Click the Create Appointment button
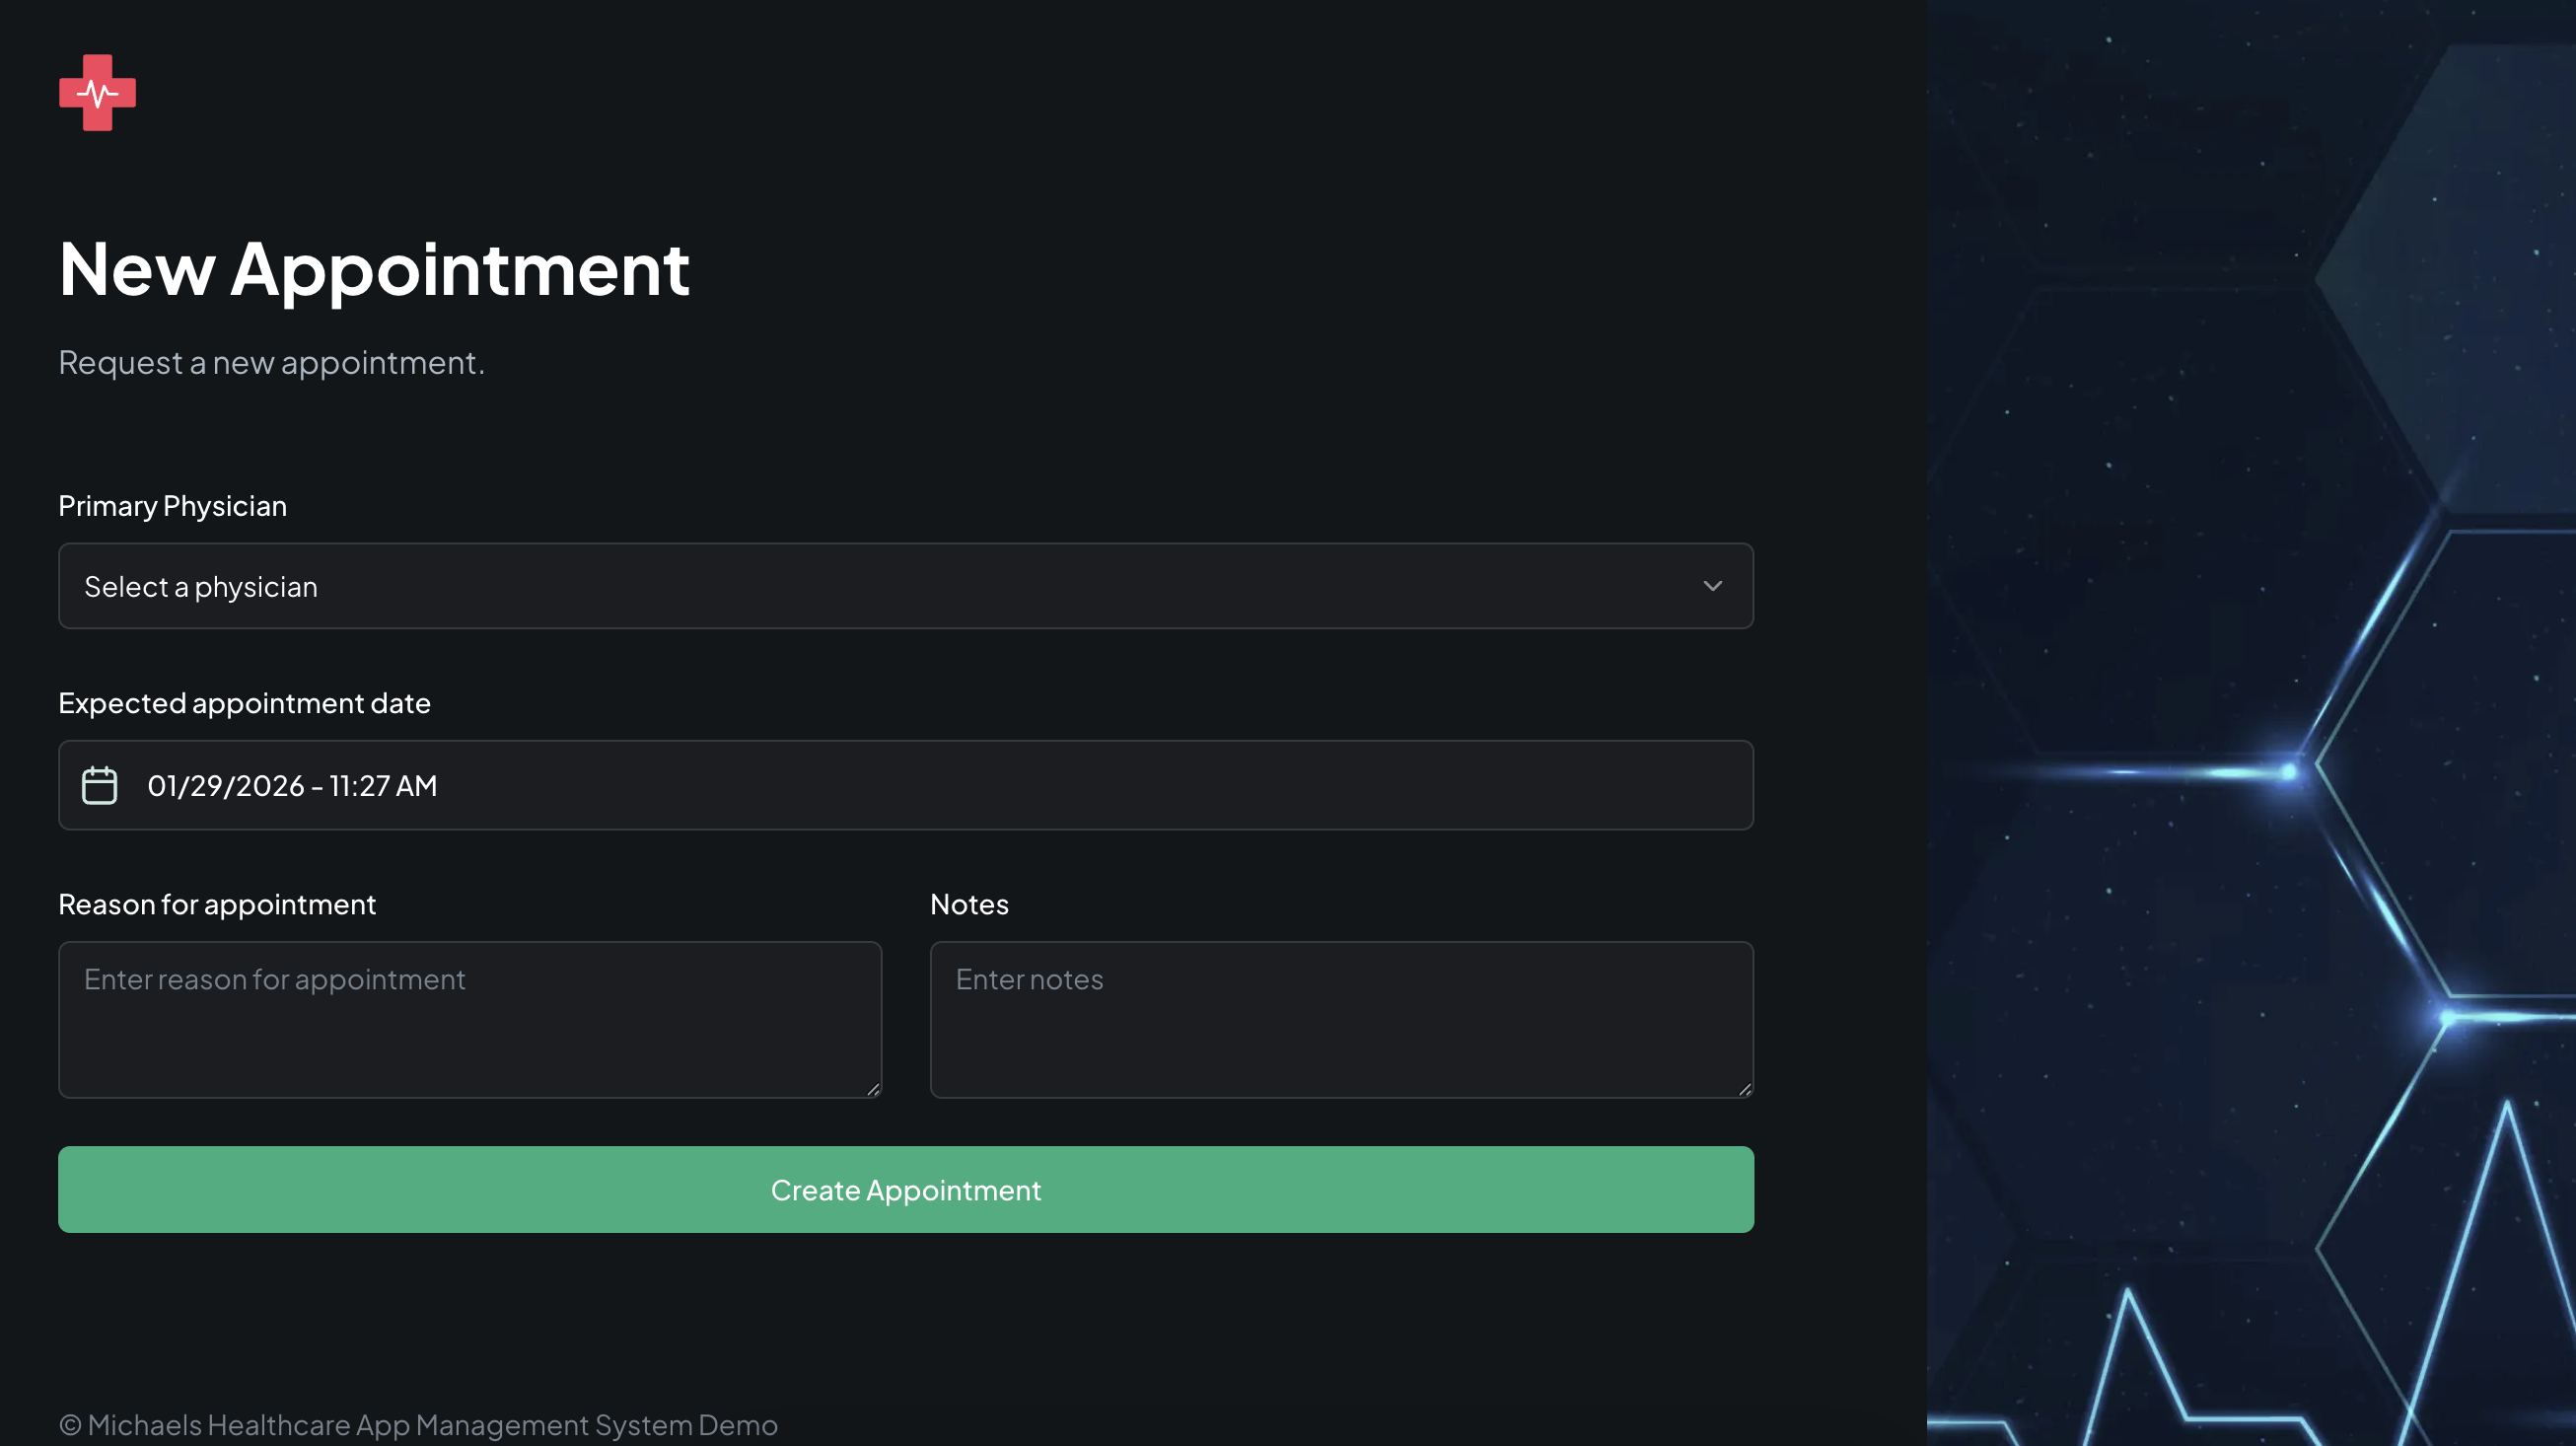 (905, 1190)
